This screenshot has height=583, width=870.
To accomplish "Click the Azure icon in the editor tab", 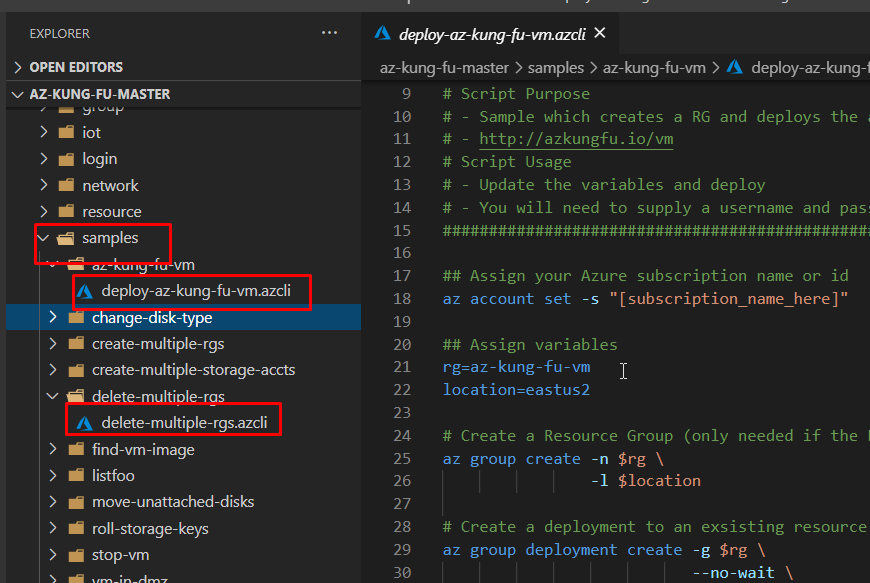I will pyautogui.click(x=382, y=33).
